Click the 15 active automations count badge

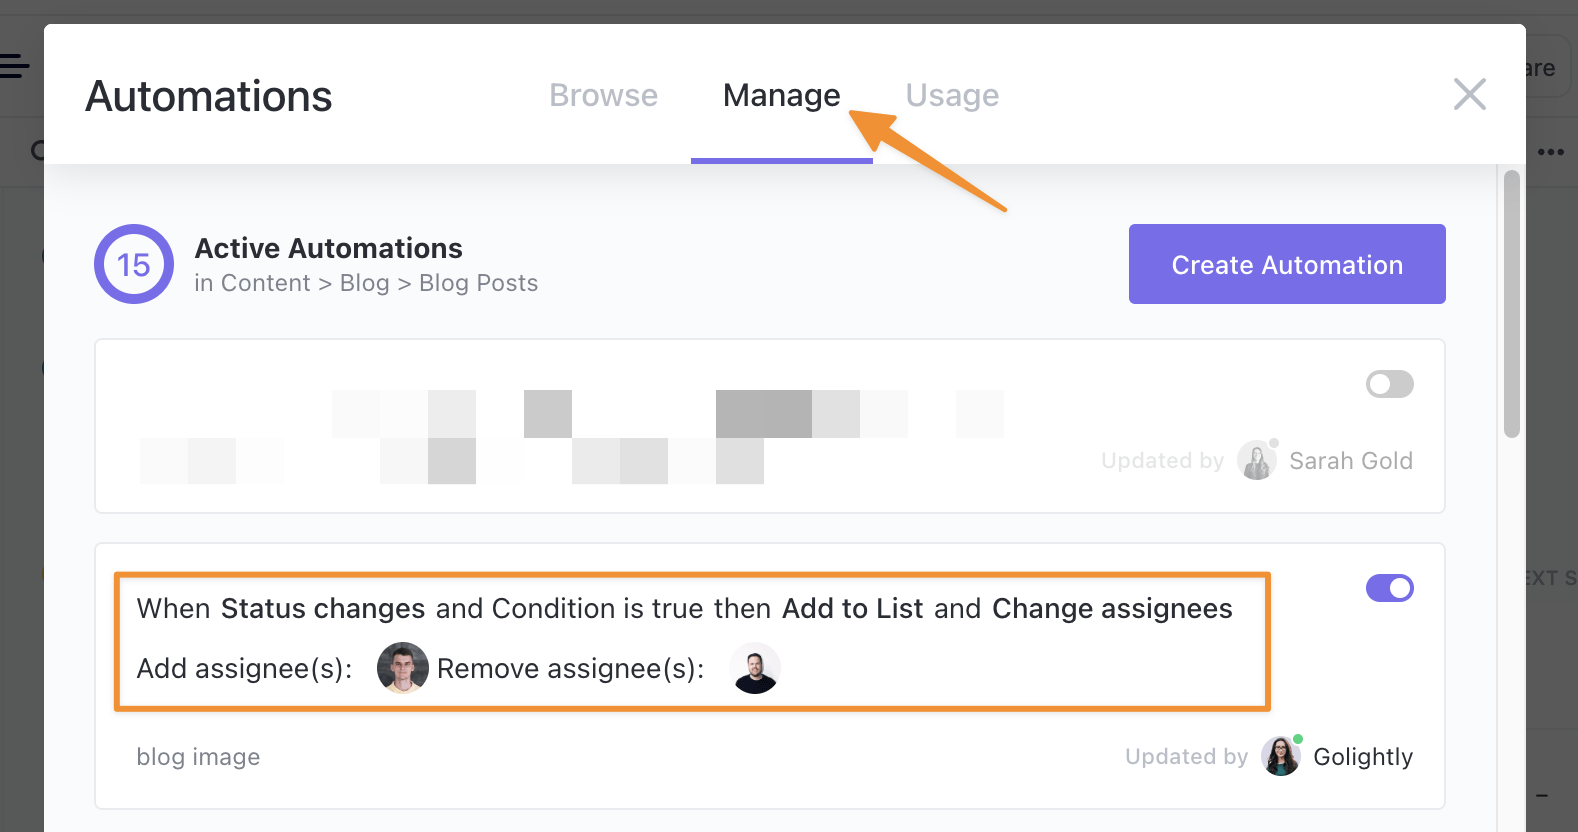tap(134, 264)
